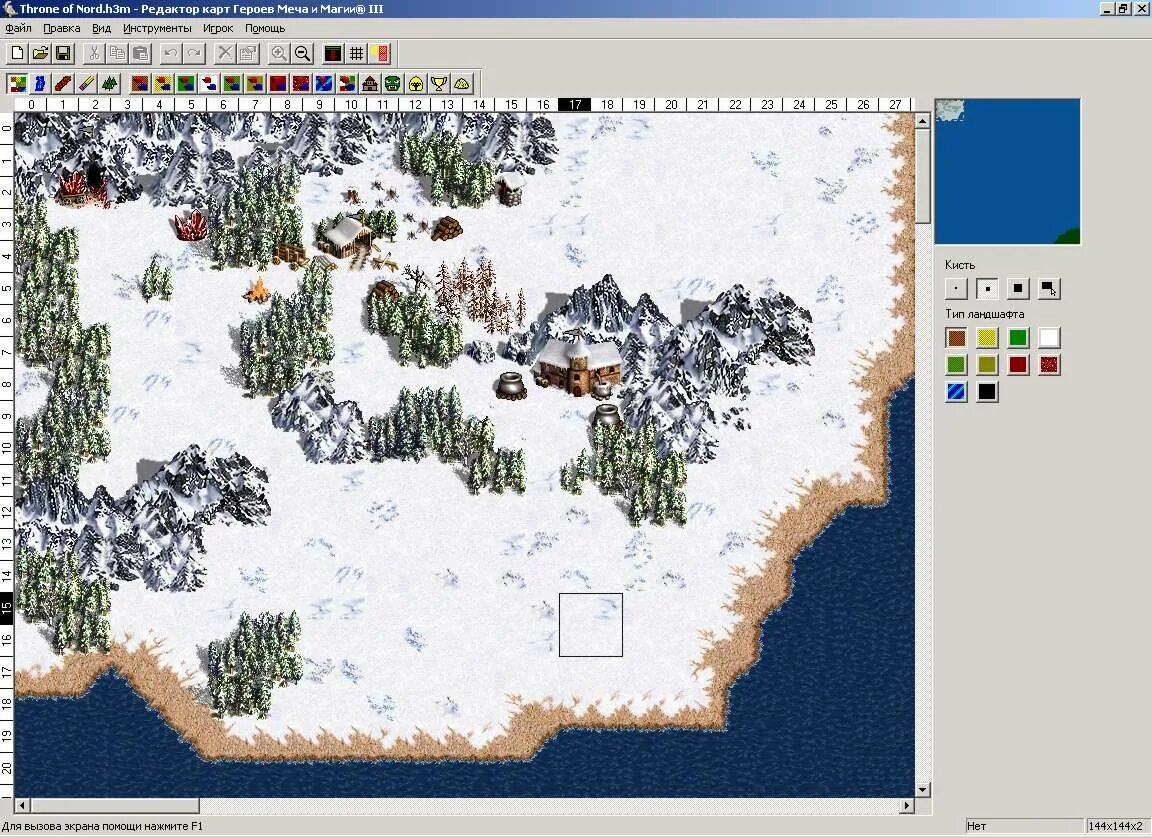Open the Rough objects palette
Viewport: 1152px width, 838px height.
[255, 83]
